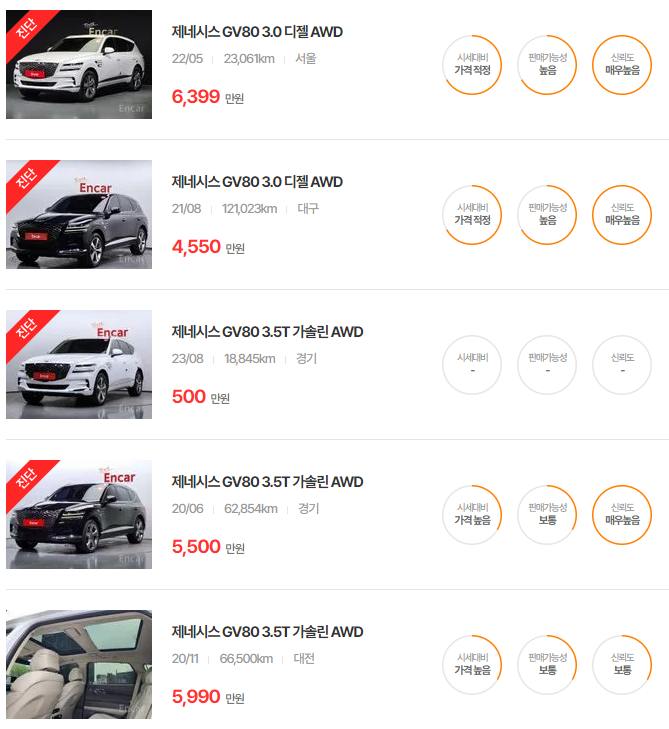This screenshot has width=669, height=729.
Task: Click 신뢰도 보통 gauge for the 5,990만원 car
Action: pos(622,665)
